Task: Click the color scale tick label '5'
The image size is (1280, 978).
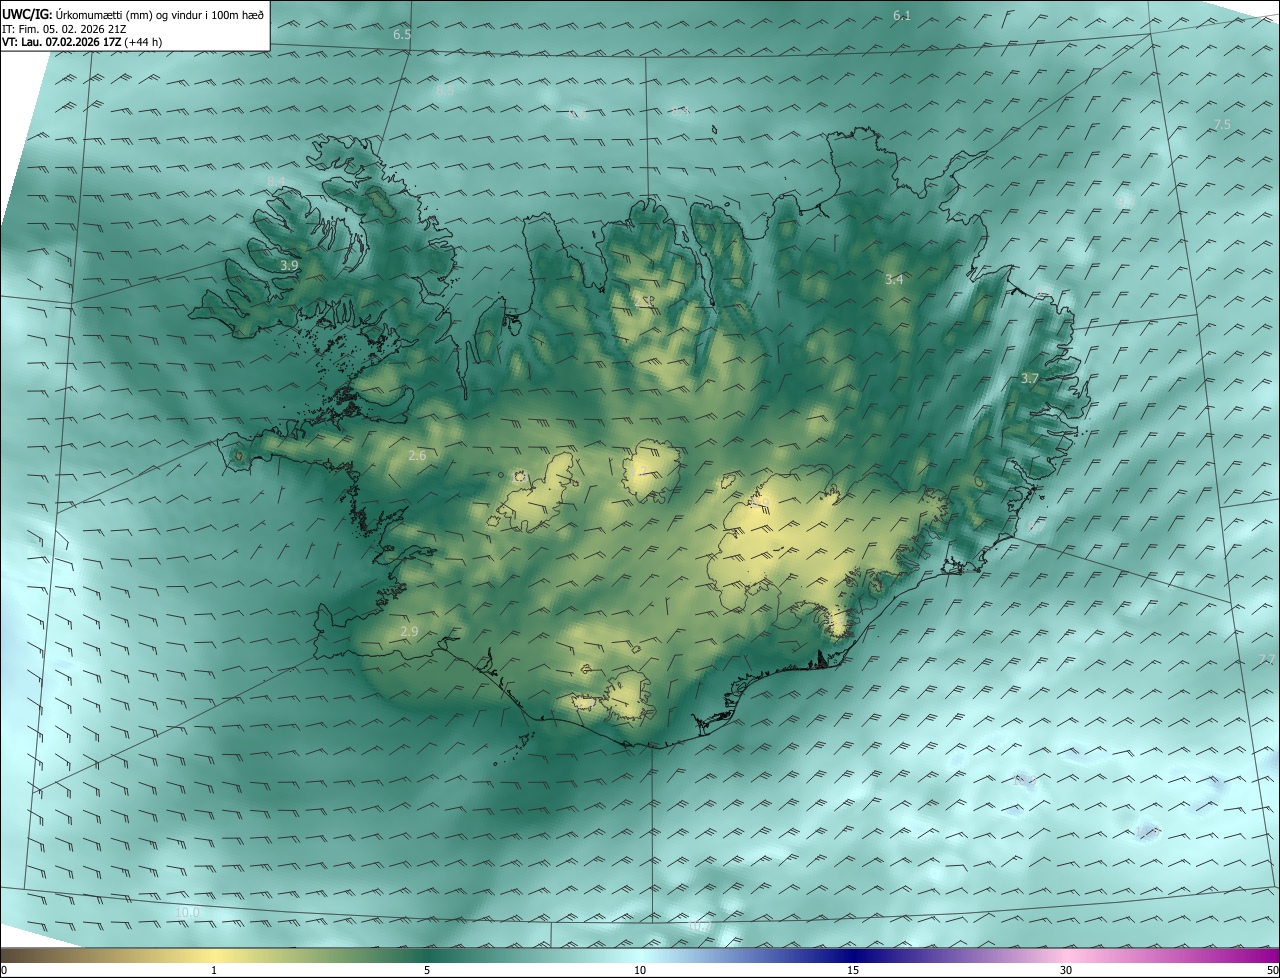Action: 427,970
